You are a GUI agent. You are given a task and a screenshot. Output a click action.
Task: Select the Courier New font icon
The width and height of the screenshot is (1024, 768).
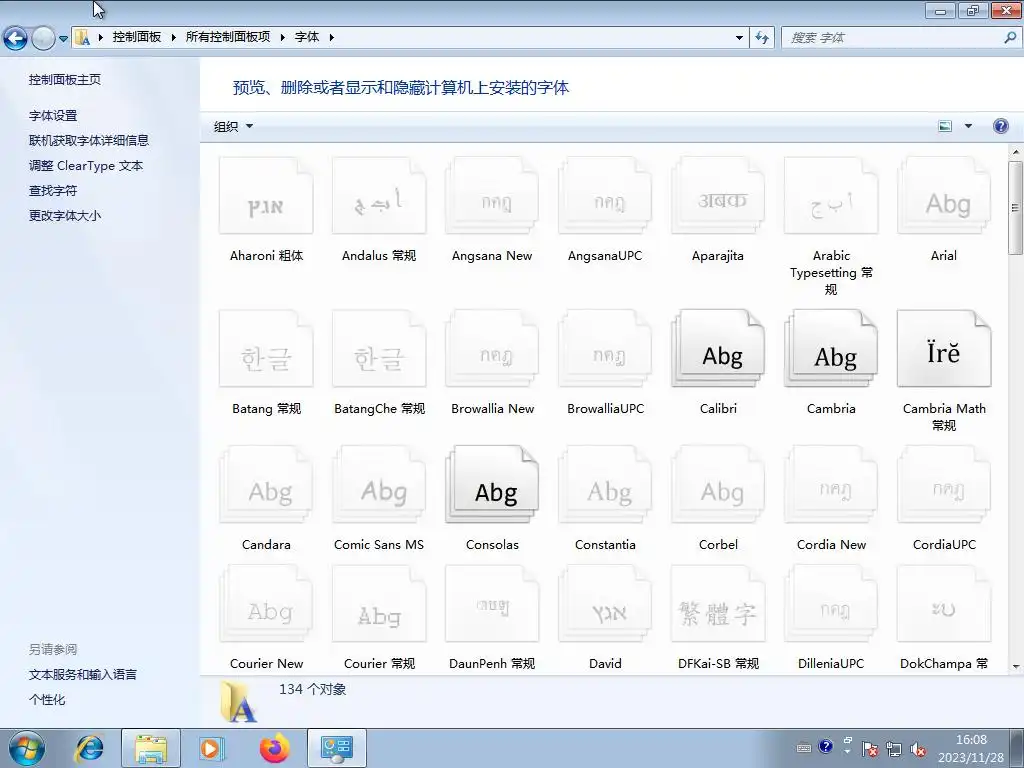(x=266, y=604)
